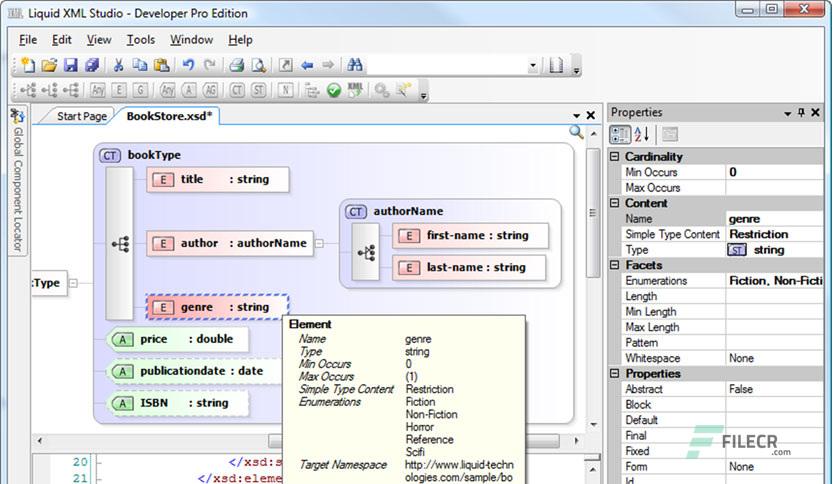
Task: Open the View menu
Action: (99, 39)
